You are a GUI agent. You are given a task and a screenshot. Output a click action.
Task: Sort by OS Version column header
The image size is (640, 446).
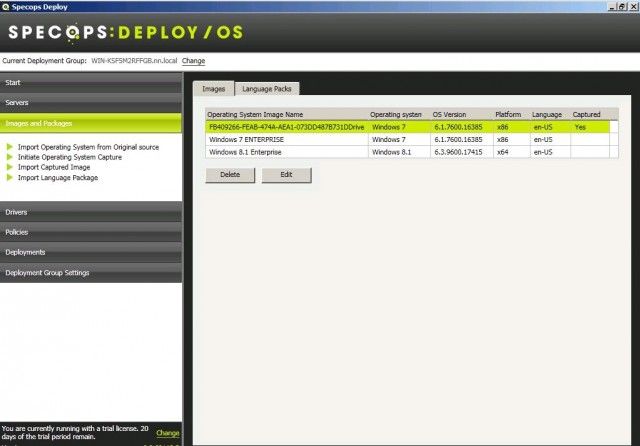pos(462,114)
